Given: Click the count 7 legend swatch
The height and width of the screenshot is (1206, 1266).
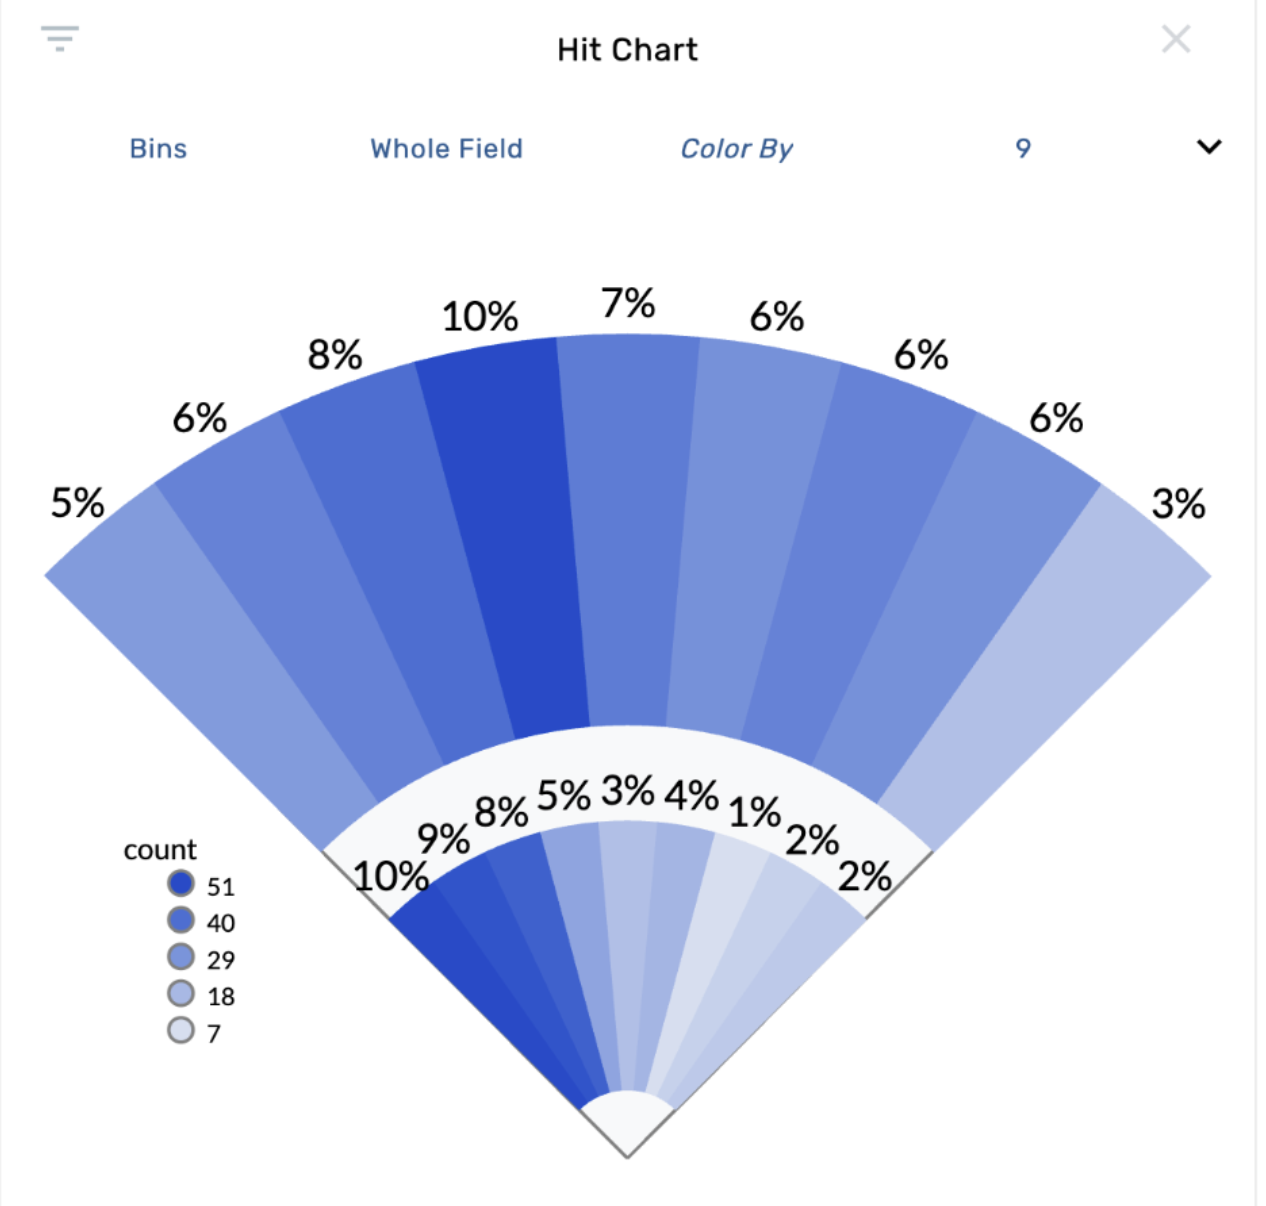Looking at the screenshot, I should [181, 1030].
